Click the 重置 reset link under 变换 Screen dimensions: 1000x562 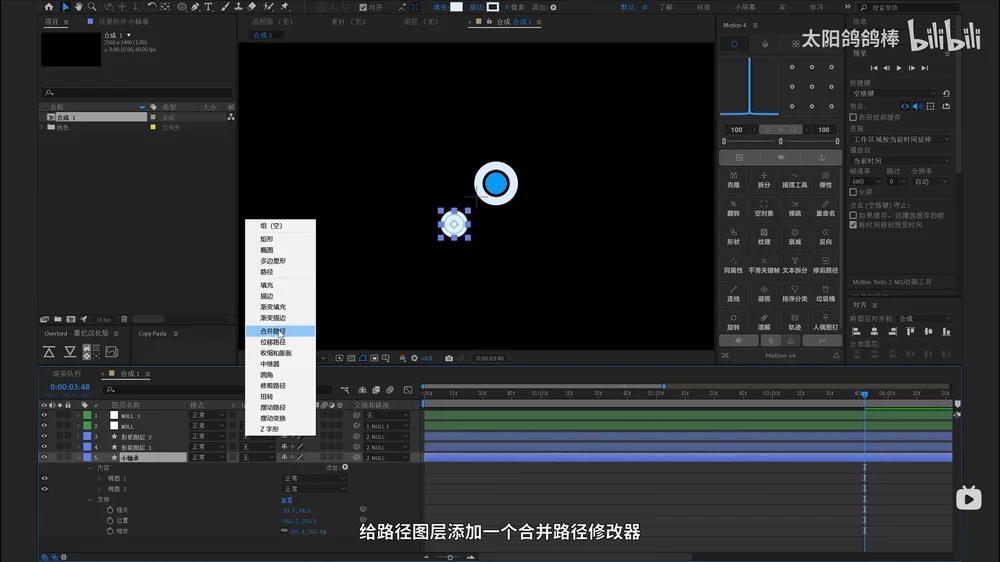[x=287, y=500]
